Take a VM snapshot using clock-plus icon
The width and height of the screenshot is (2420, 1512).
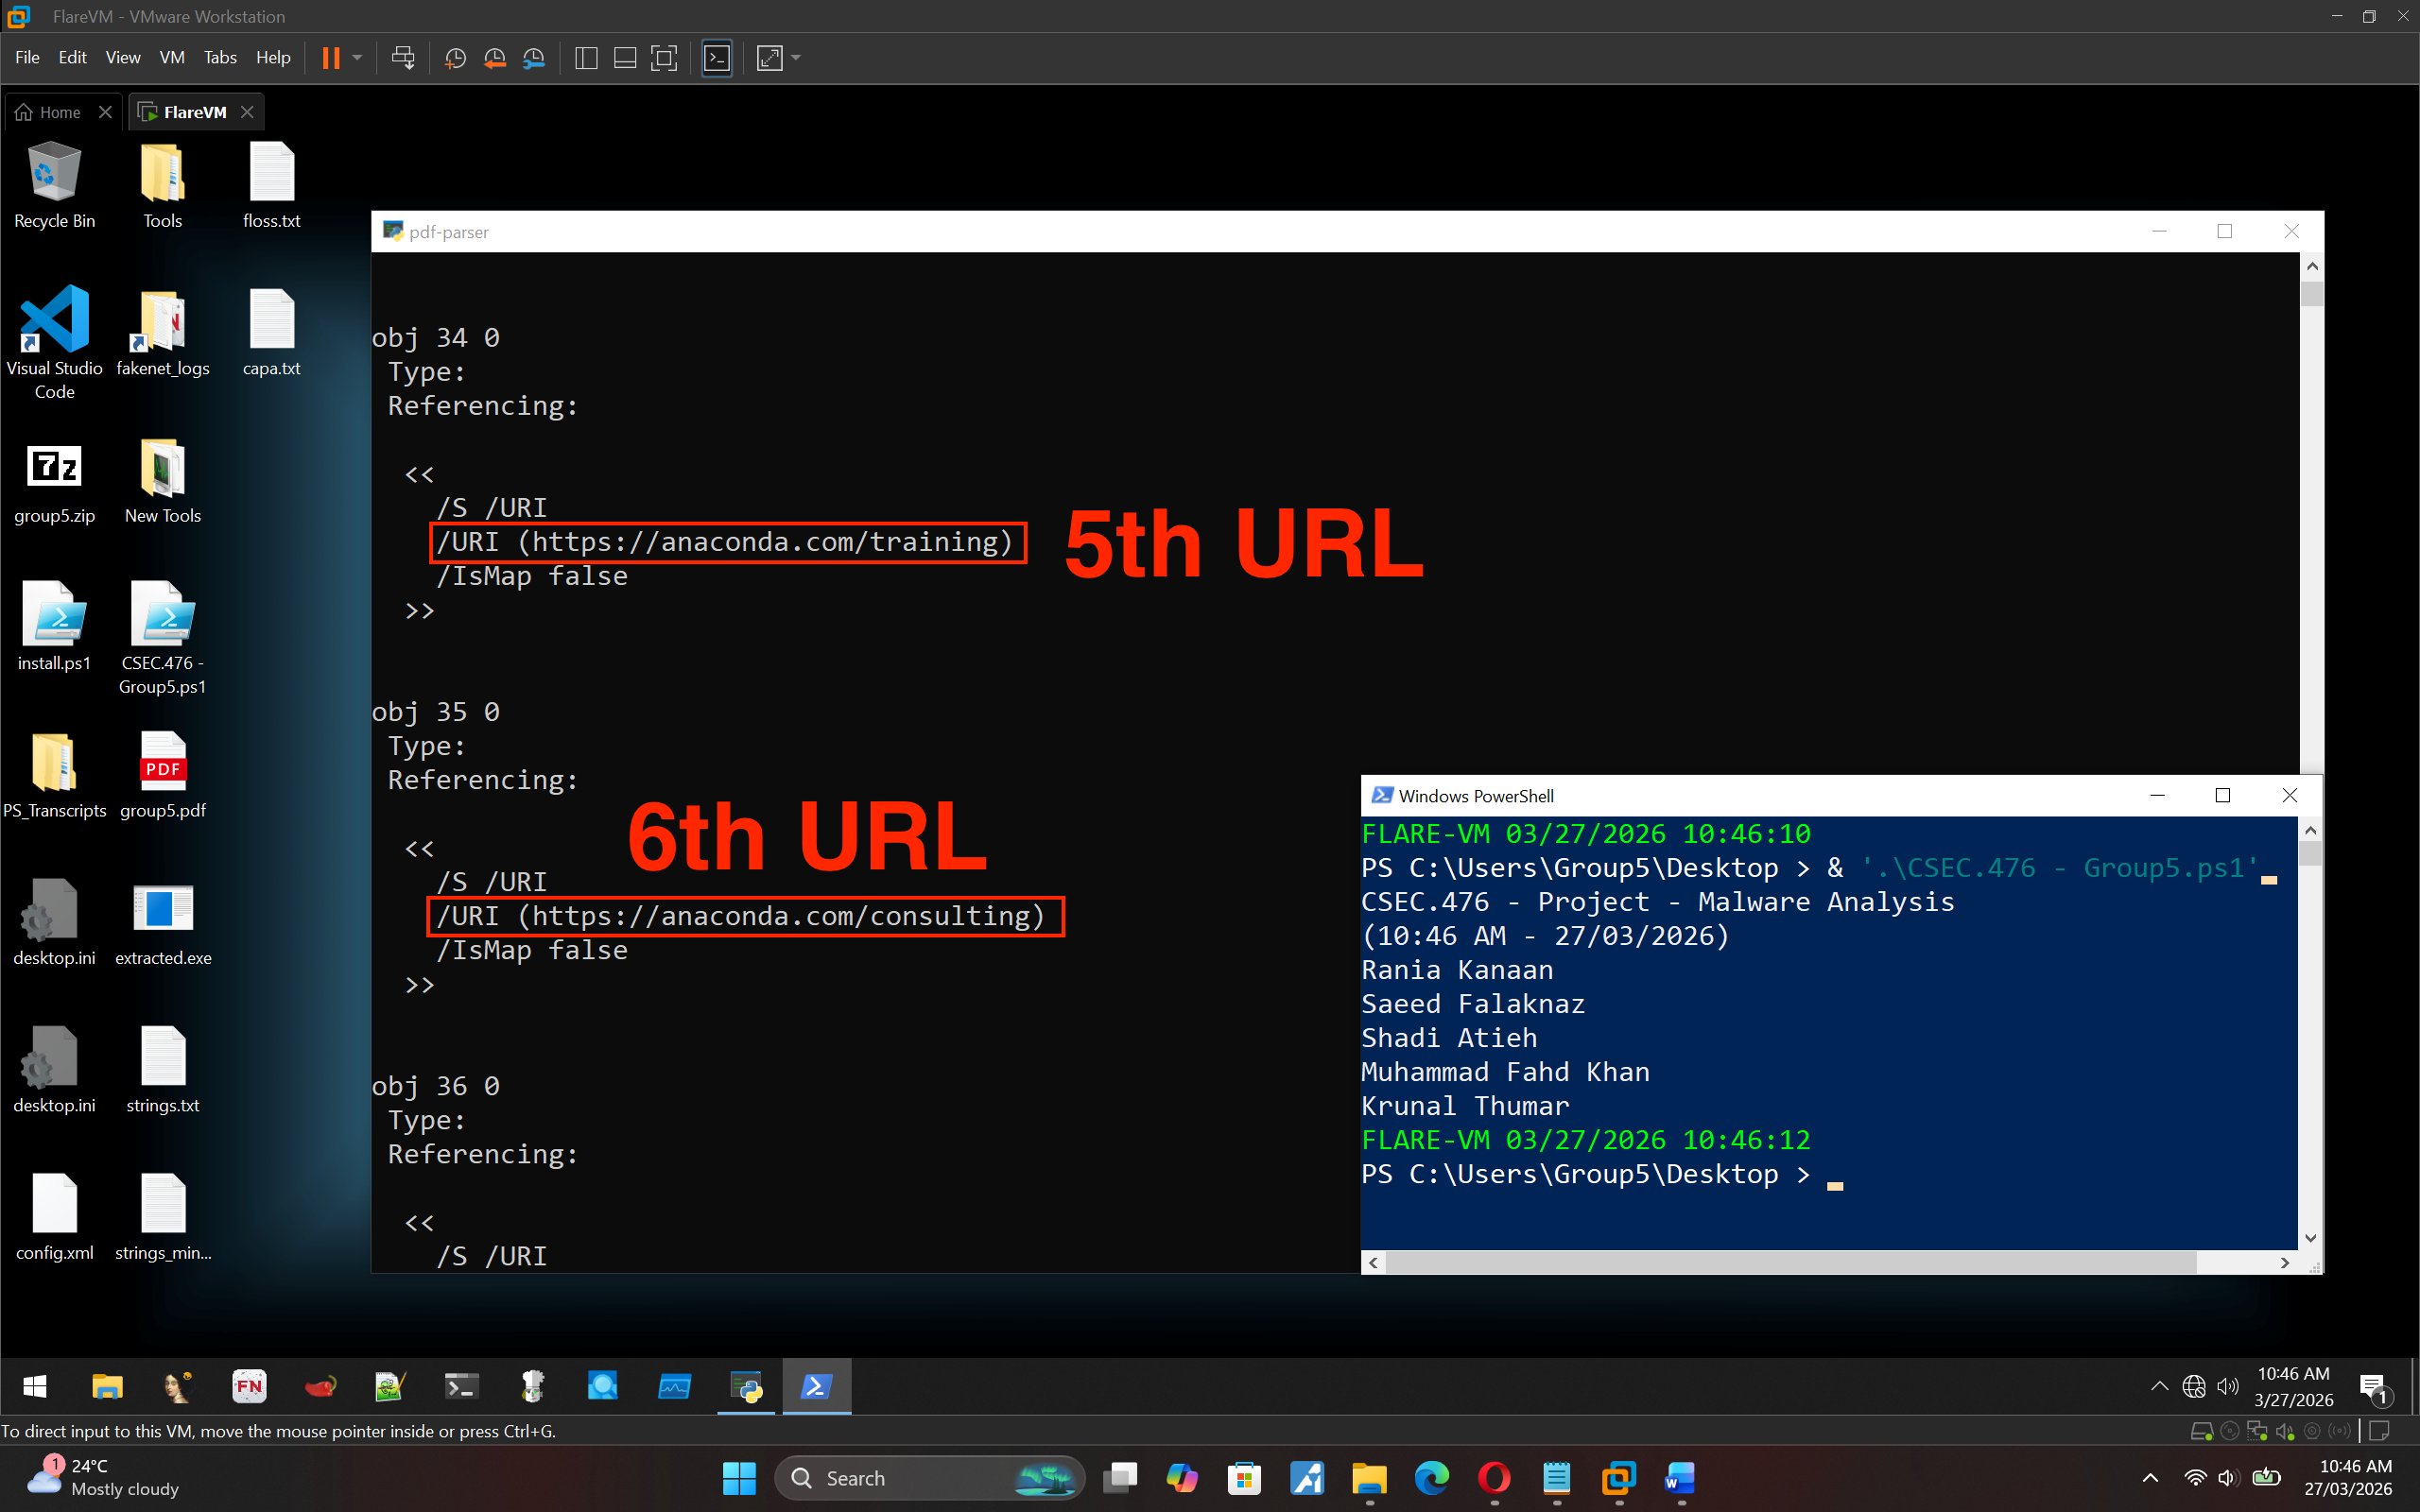[x=455, y=58]
